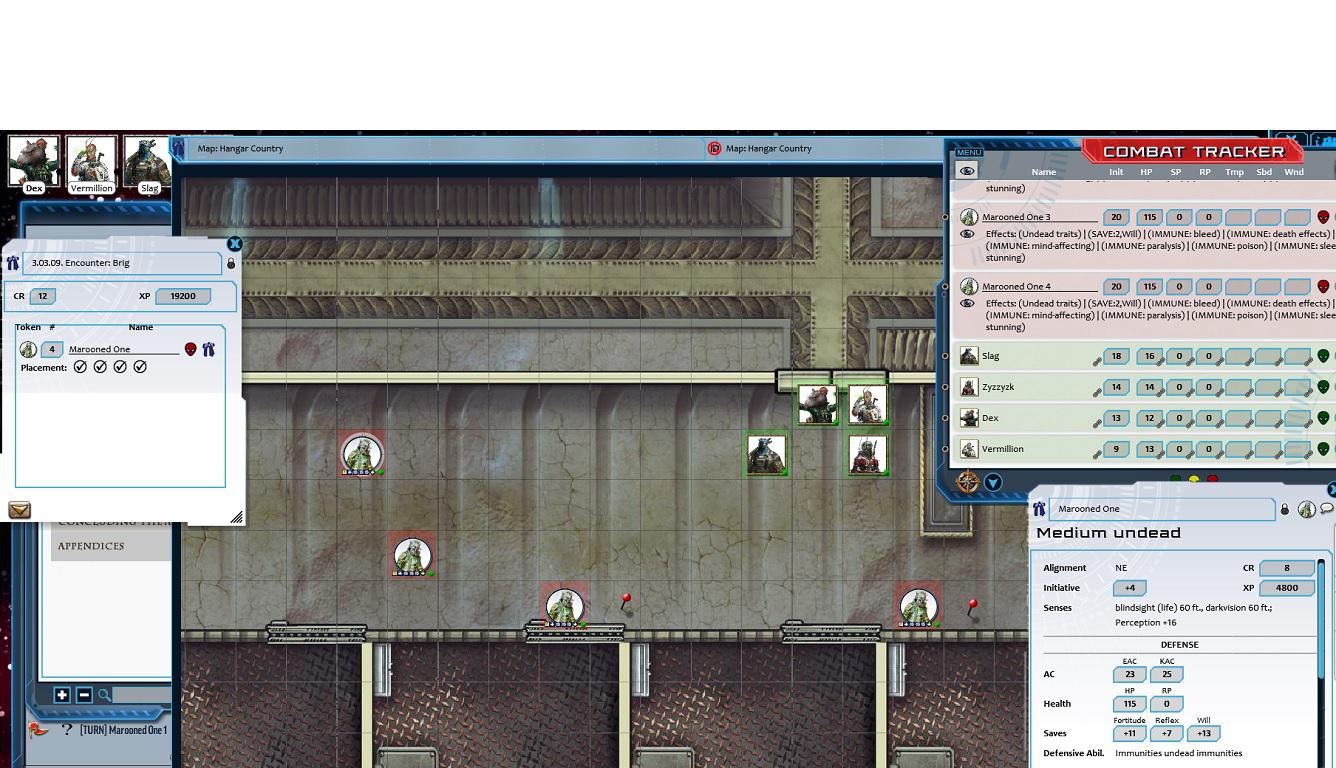The width and height of the screenshot is (1336, 768).
Task: Click the green ally icon on Slag's tracker row
Action: (1322, 355)
